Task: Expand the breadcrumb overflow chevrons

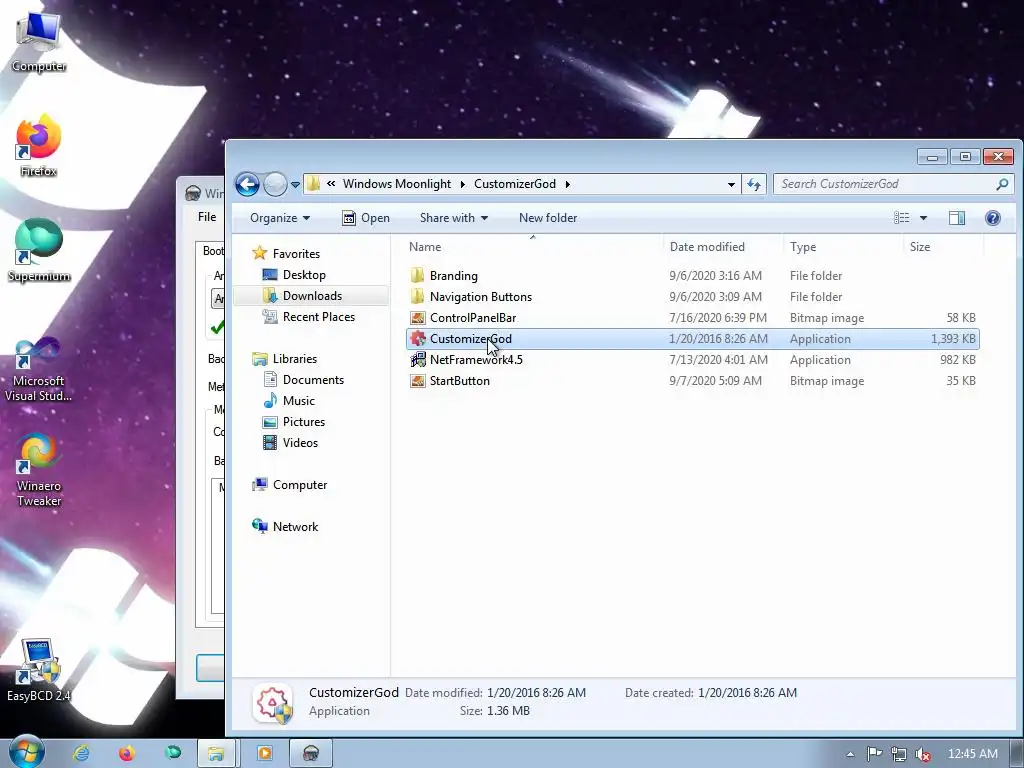Action: [x=331, y=184]
